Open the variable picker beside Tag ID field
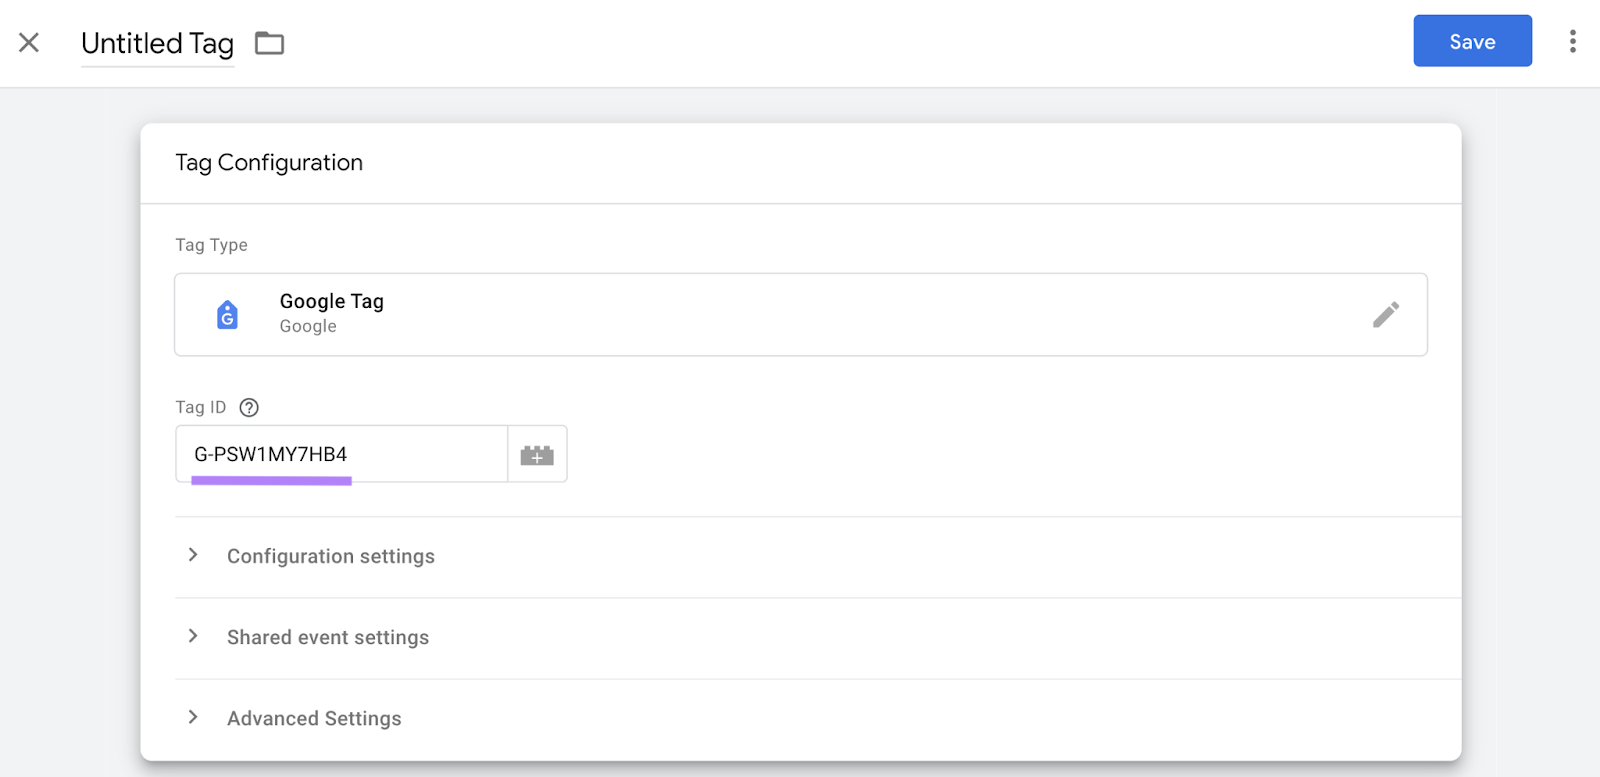Image resolution: width=1600 pixels, height=777 pixels. (536, 454)
